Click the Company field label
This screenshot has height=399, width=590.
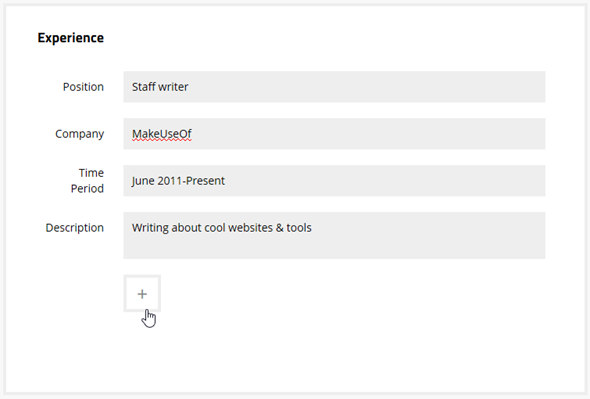(79, 134)
